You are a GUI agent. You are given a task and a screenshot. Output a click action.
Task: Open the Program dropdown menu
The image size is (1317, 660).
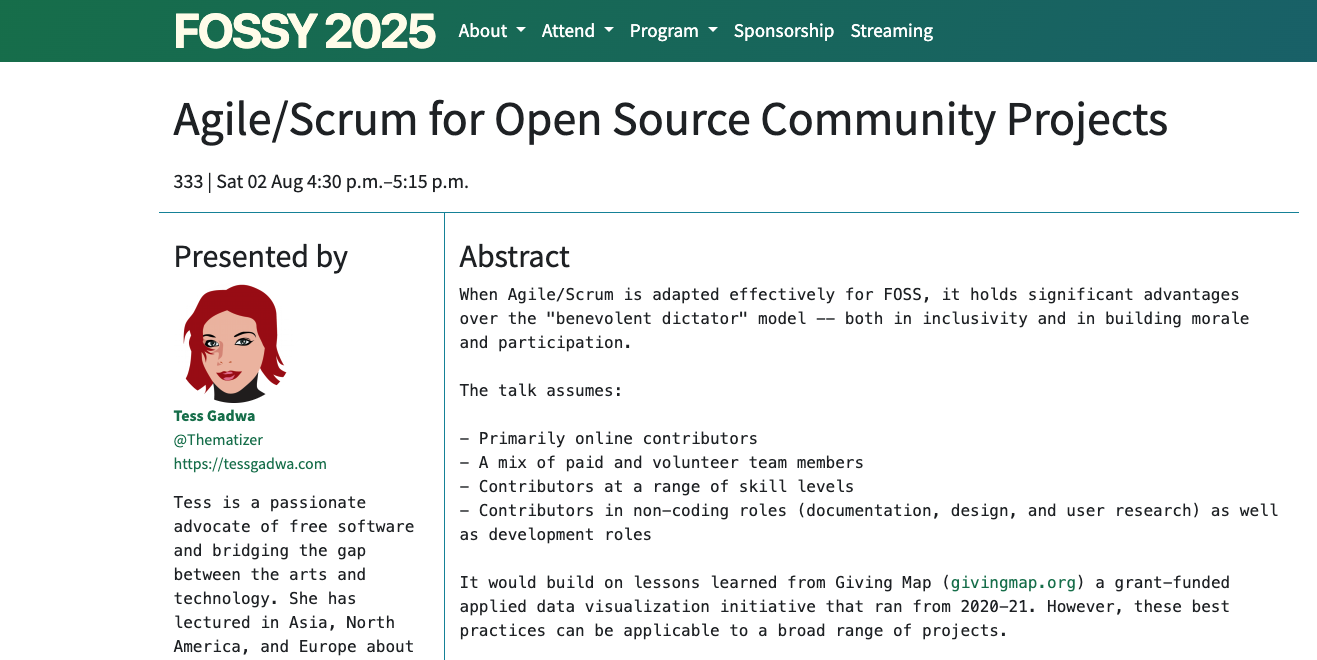(x=673, y=31)
